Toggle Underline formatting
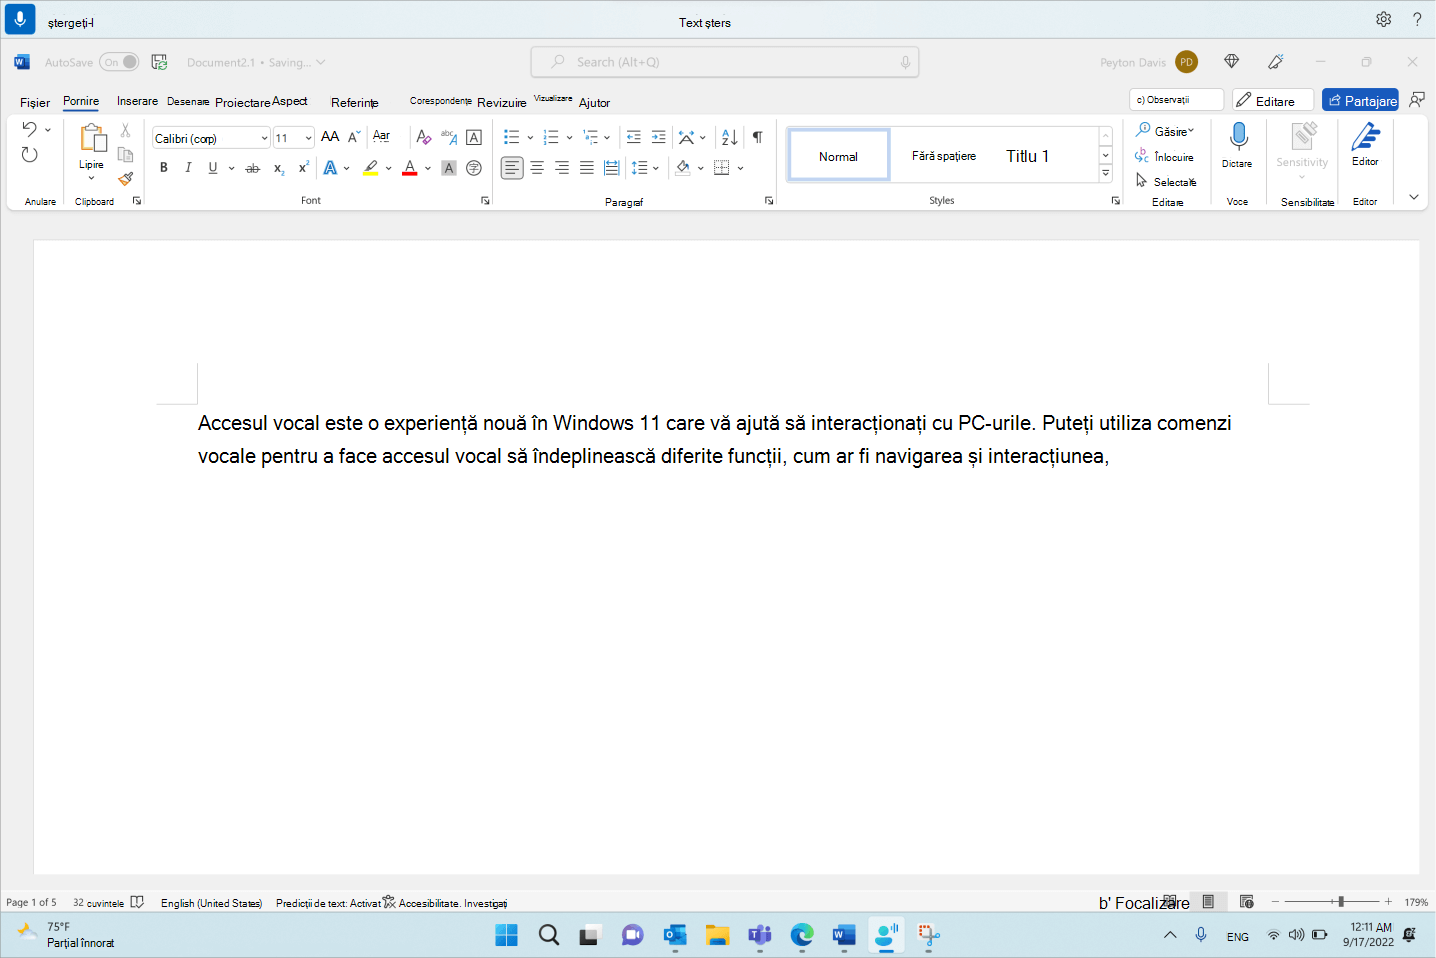Viewport: 1436px width, 958px height. (x=213, y=168)
